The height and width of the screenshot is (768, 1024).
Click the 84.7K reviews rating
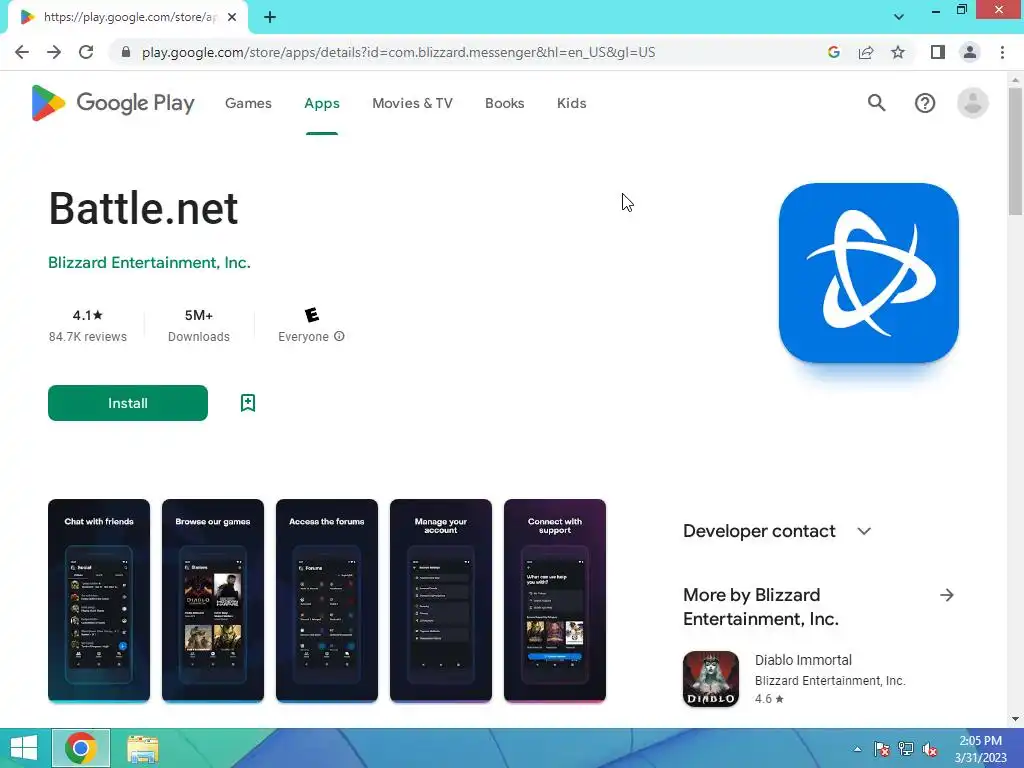click(x=88, y=325)
